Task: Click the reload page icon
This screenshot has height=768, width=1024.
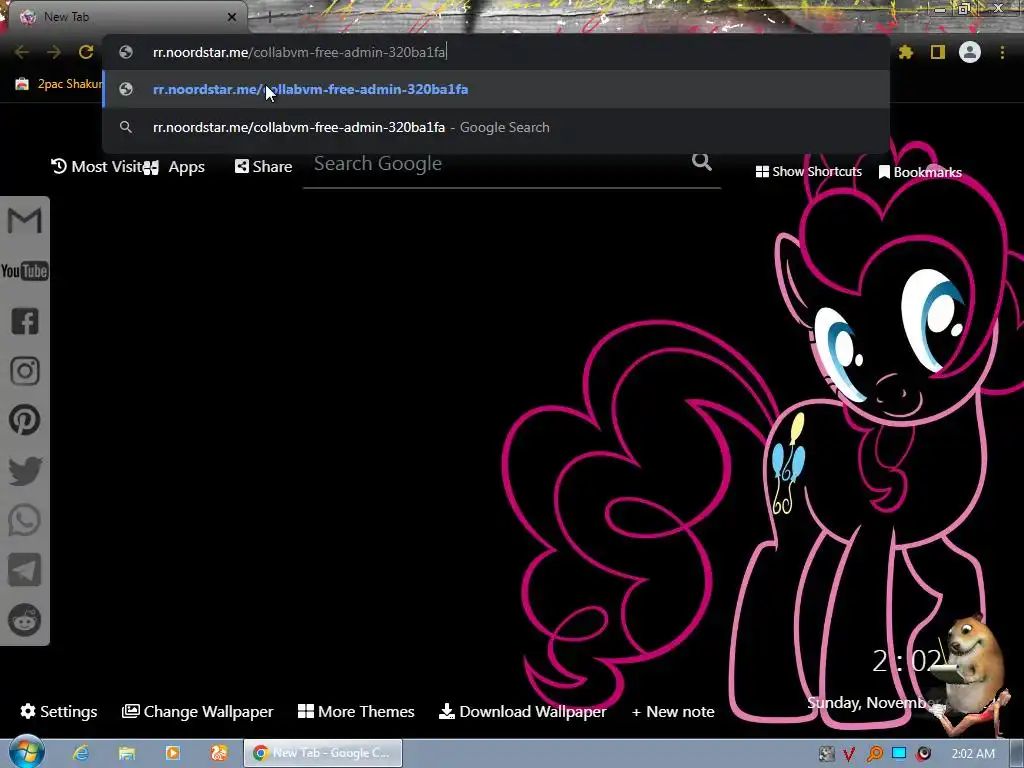Action: click(x=86, y=52)
